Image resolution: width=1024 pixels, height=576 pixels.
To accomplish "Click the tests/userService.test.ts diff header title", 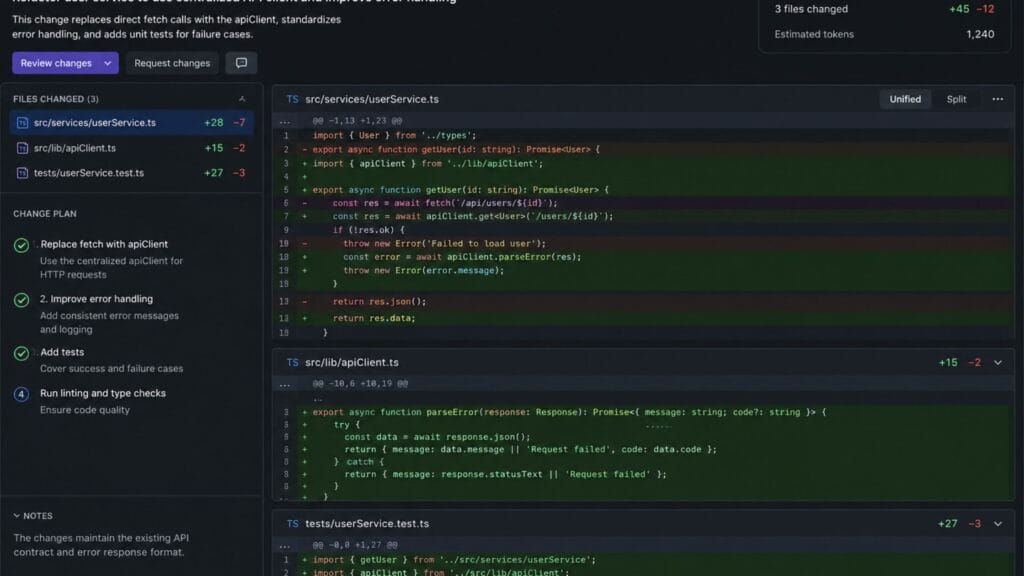I will 367,524.
